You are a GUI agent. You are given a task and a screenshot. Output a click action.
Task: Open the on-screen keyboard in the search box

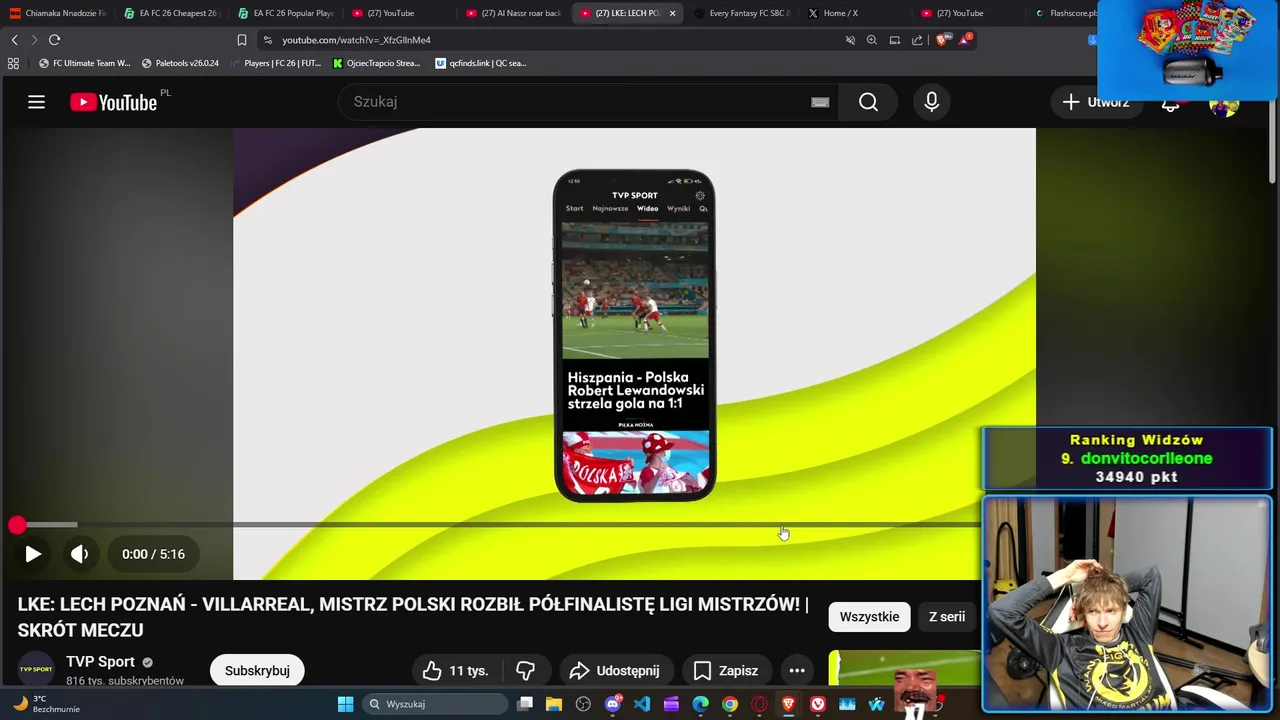point(820,102)
